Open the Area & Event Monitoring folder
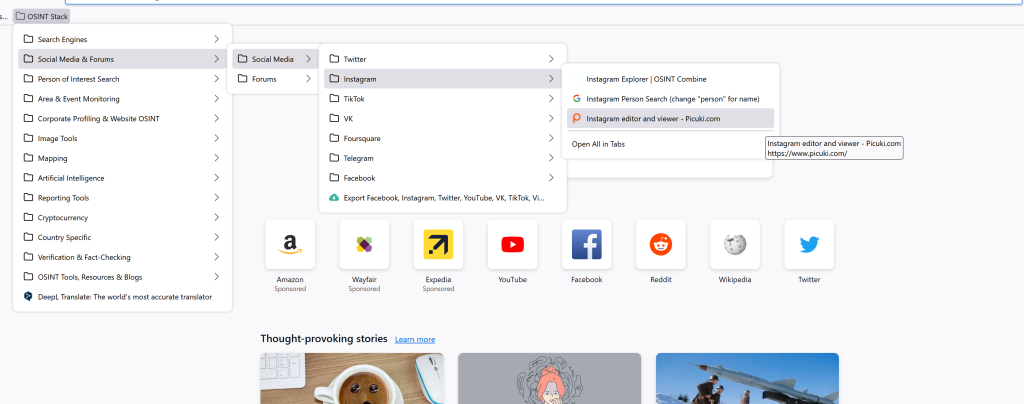 pos(122,99)
